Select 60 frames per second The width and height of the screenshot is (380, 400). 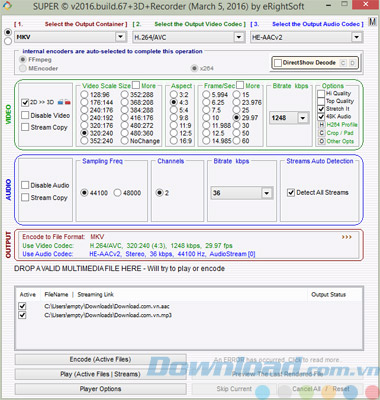[237, 141]
